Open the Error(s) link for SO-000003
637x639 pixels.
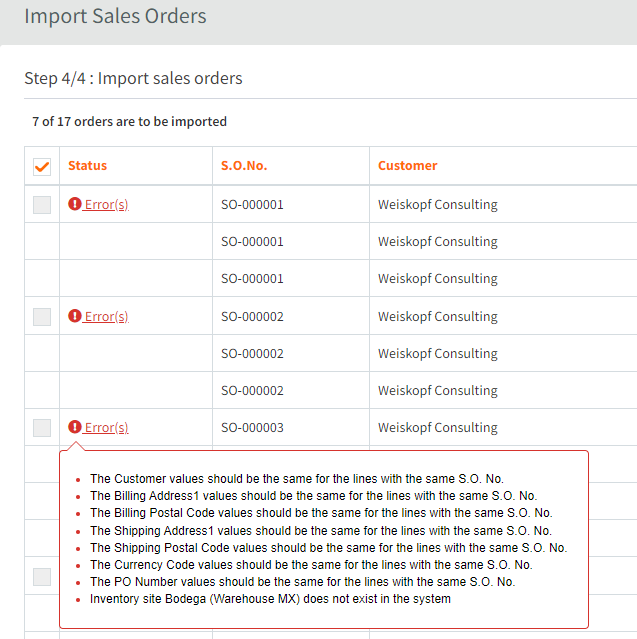[x=106, y=427]
